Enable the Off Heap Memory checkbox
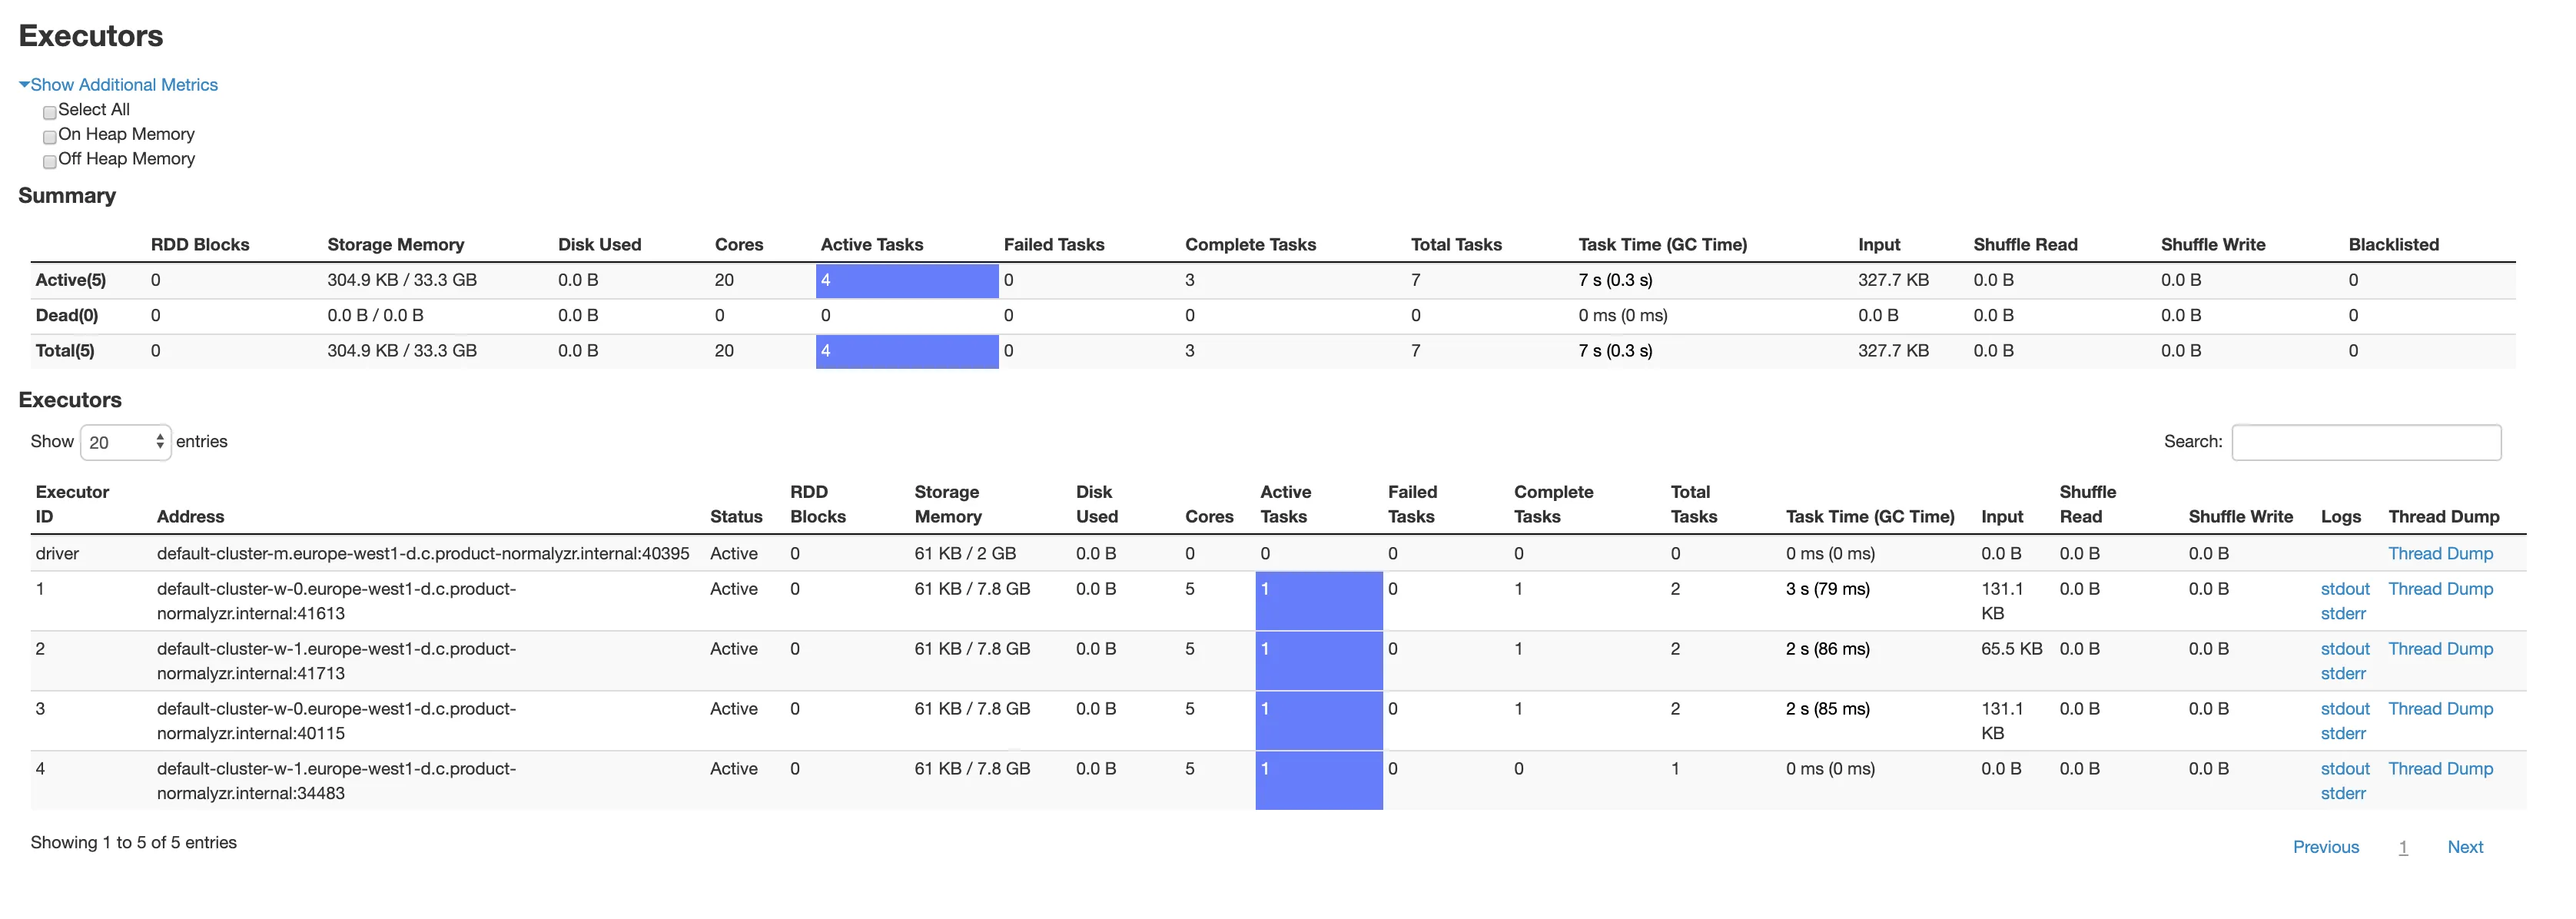This screenshot has height=919, width=2576. pyautogui.click(x=49, y=161)
